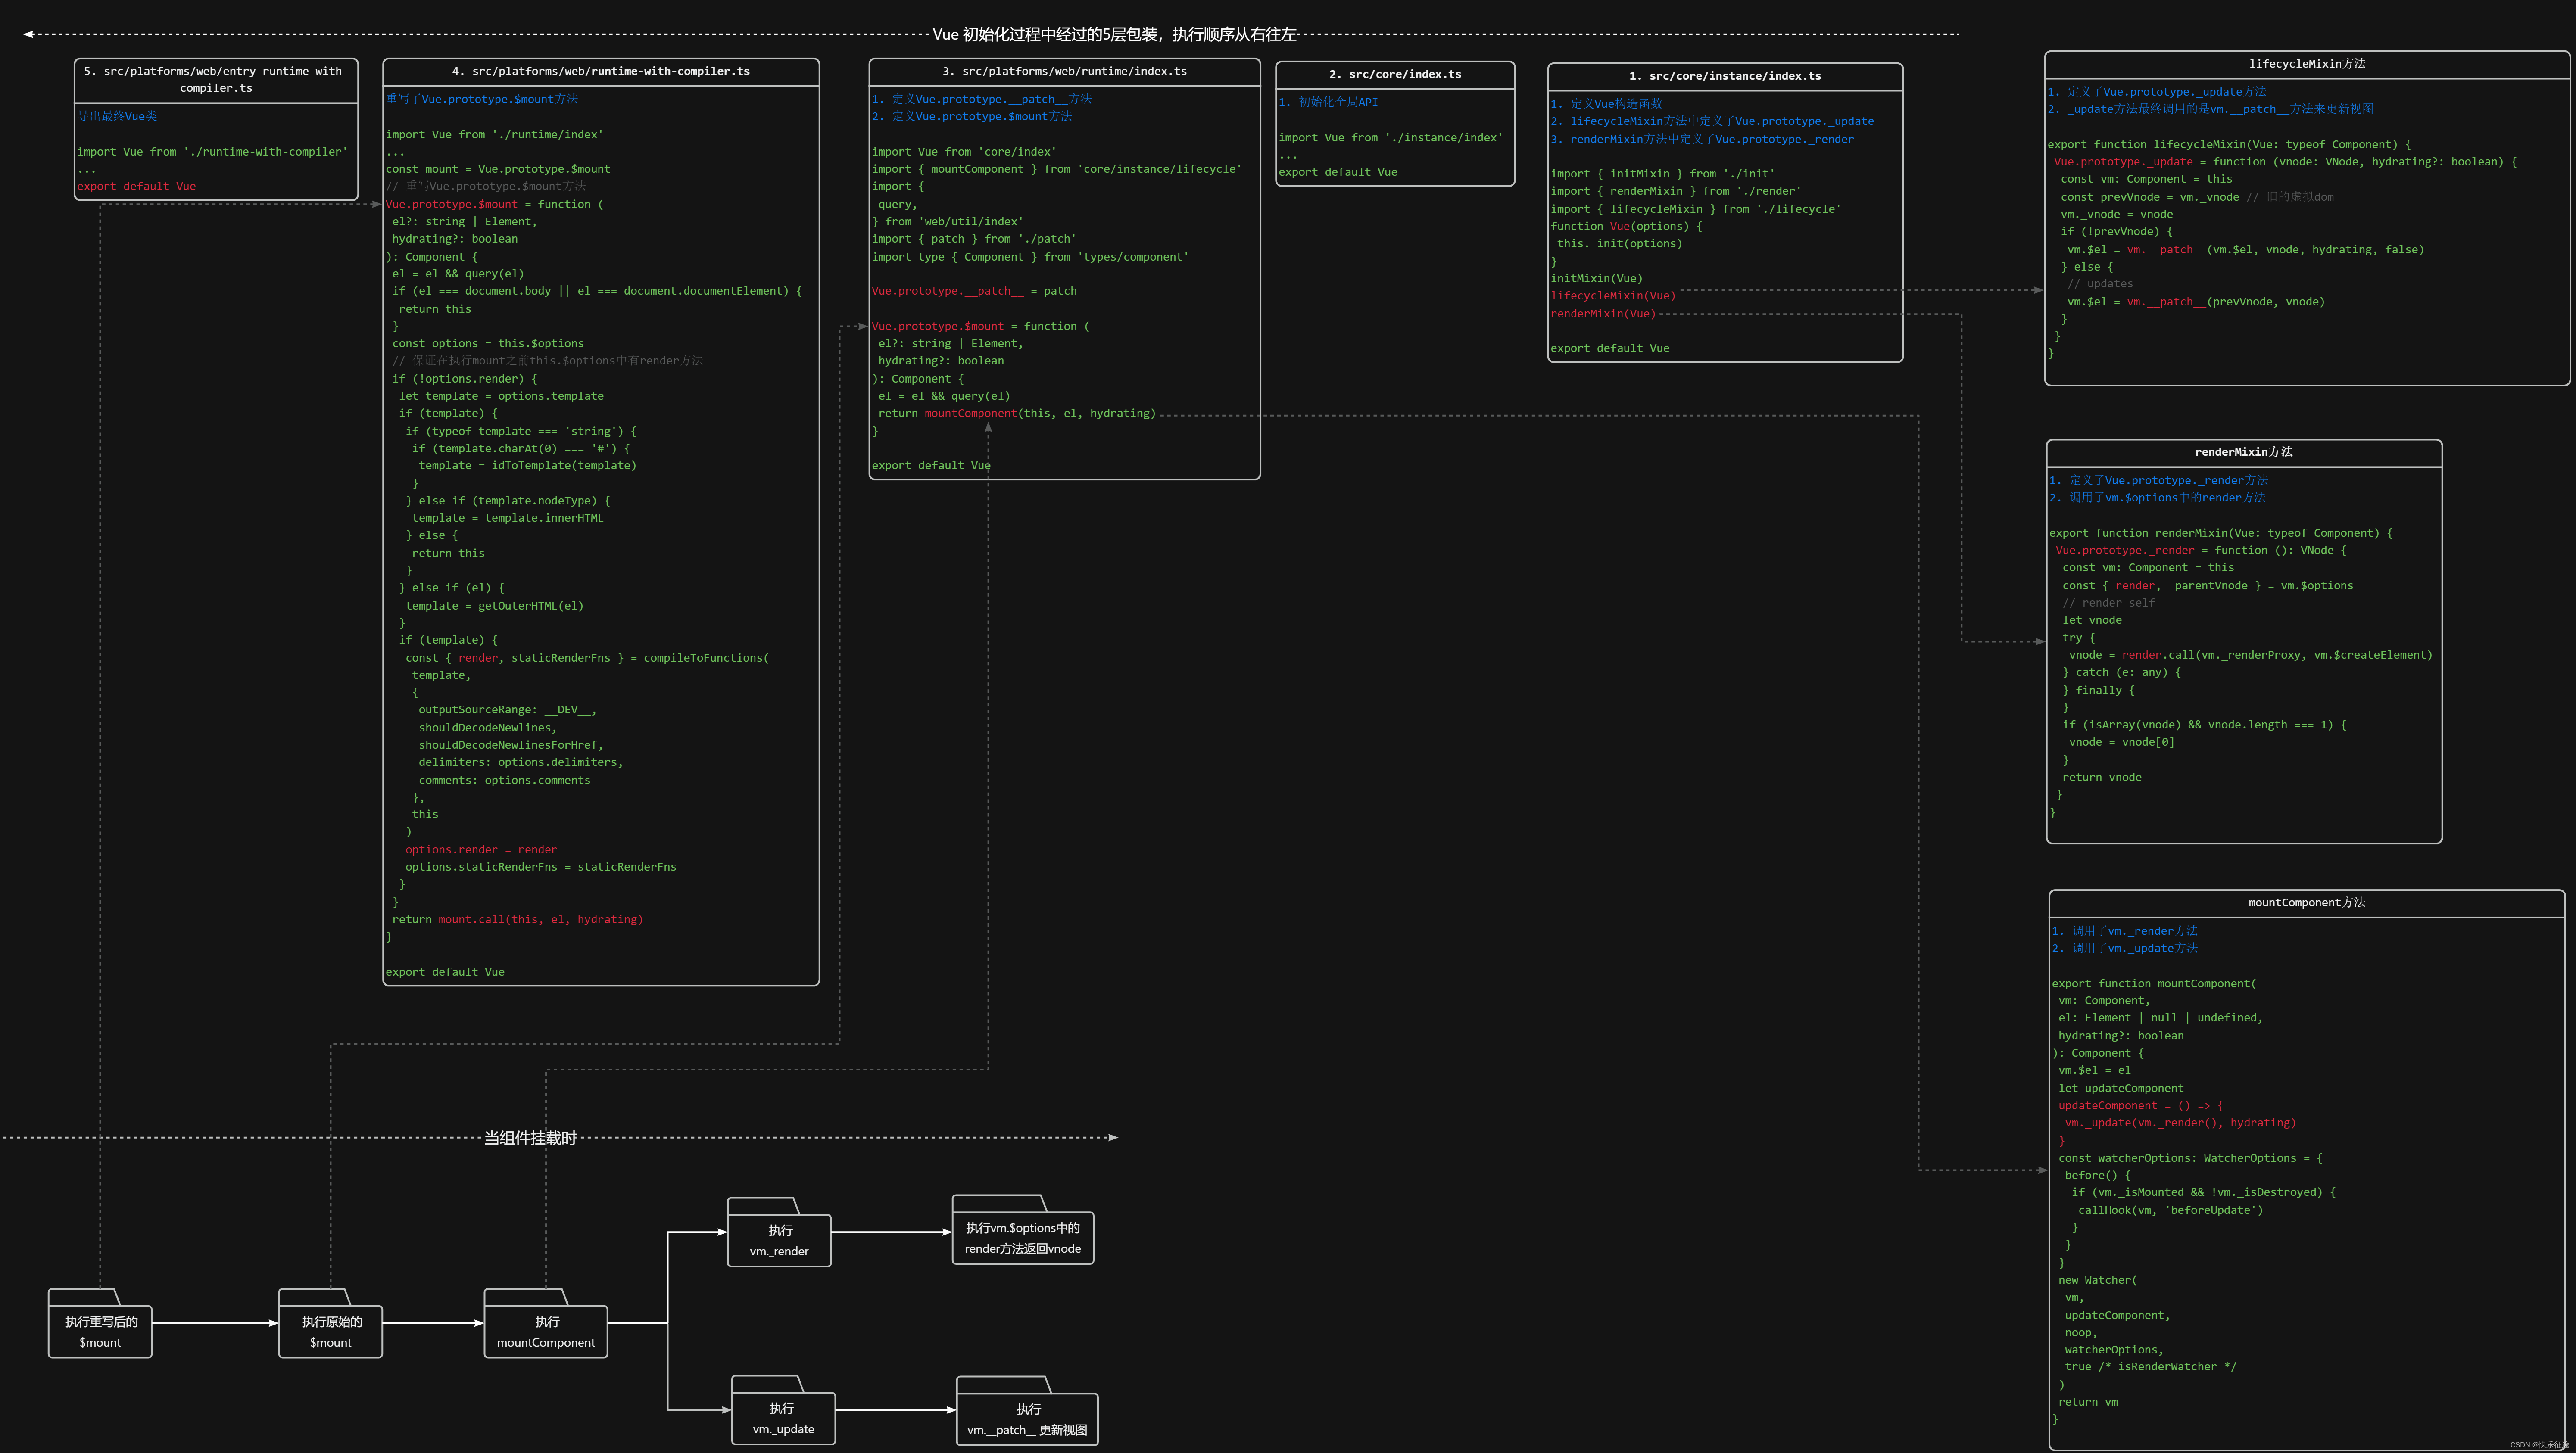
Task: Click the line "import { initMixin } from './init'"
Action: [x=1662, y=174]
